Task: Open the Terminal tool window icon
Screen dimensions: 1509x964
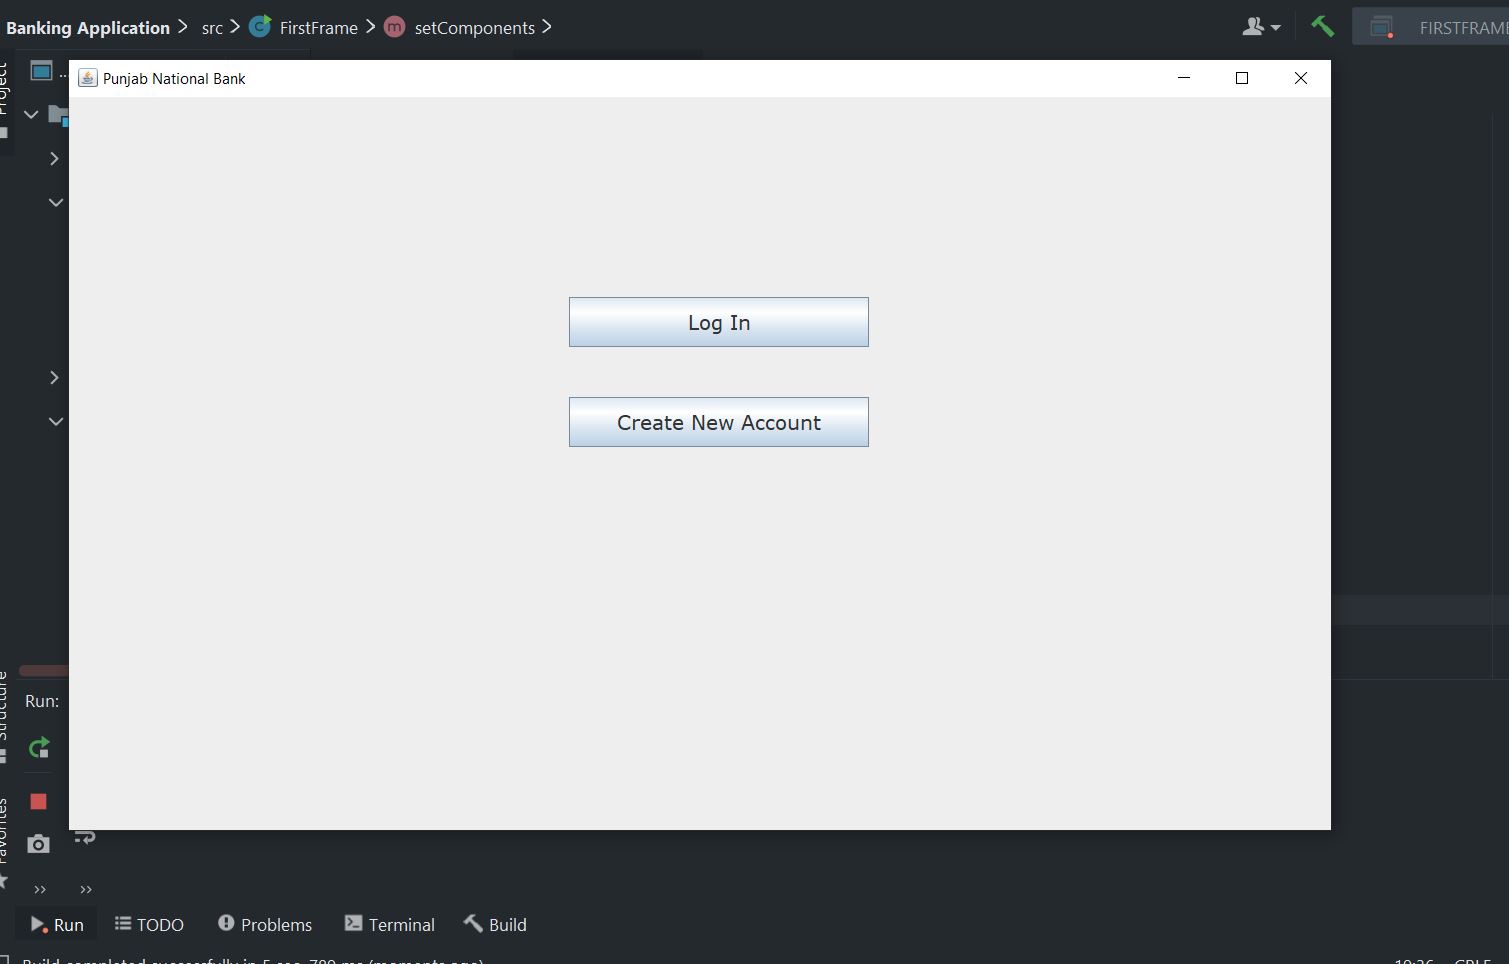Action: pyautogui.click(x=352, y=923)
